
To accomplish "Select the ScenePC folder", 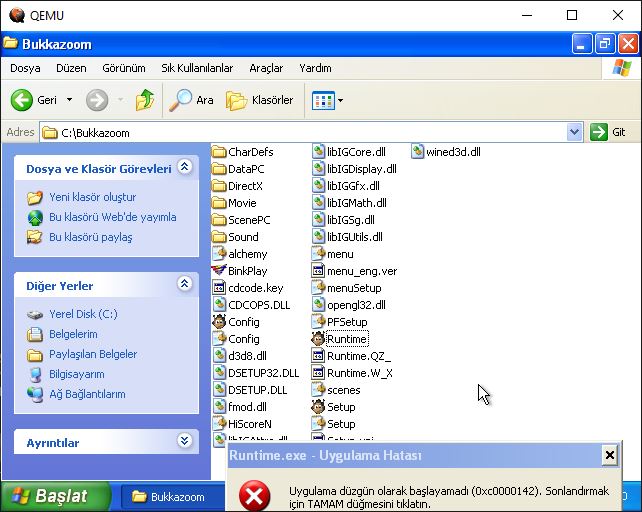I will pos(242,220).
